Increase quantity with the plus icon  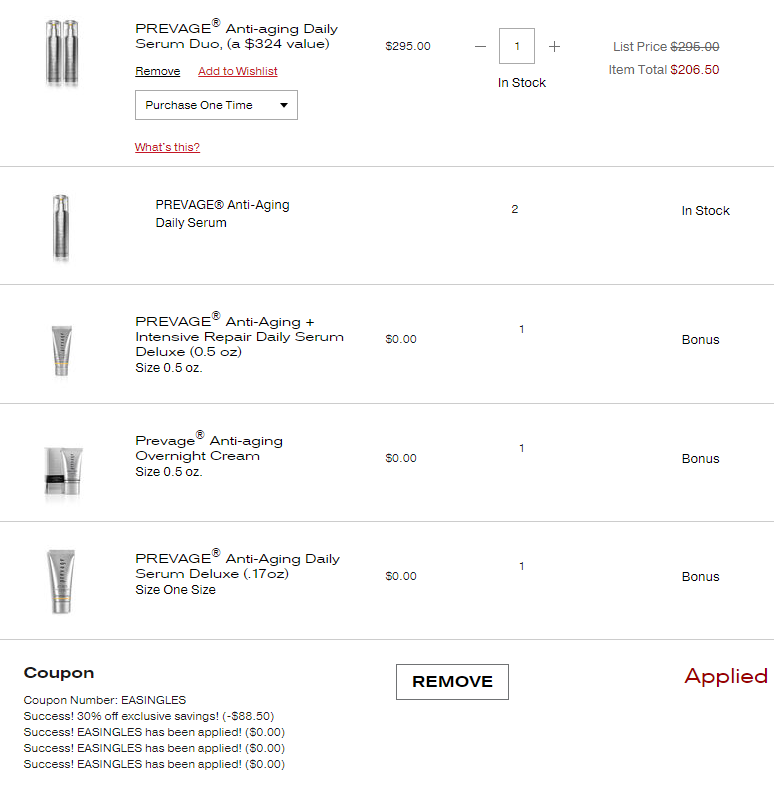pyautogui.click(x=554, y=46)
